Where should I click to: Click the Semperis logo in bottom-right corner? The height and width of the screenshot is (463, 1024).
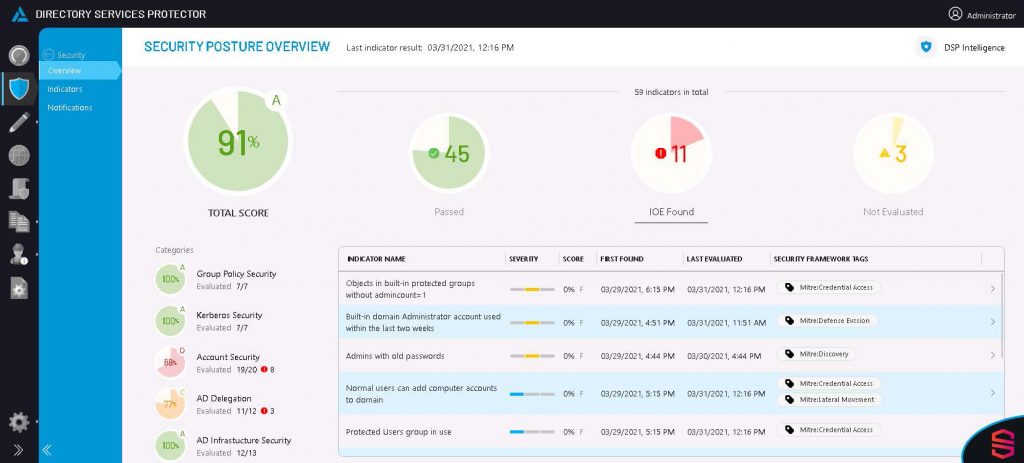[998, 441]
